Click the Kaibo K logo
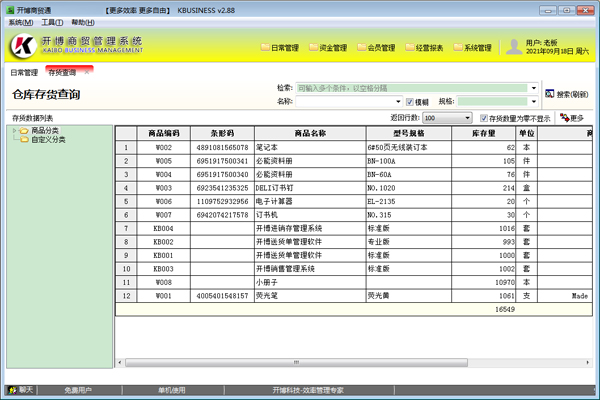This screenshot has width=600, height=400. click(x=23, y=46)
